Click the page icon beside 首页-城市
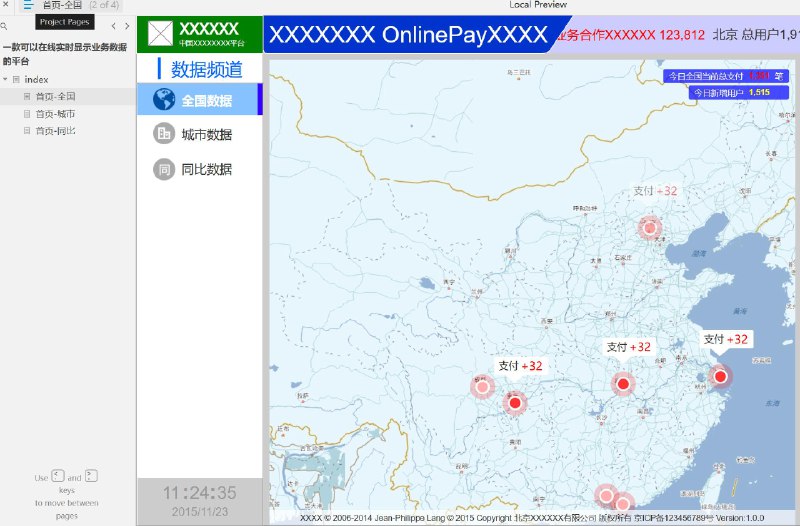Image resolution: width=800 pixels, height=526 pixels. click(x=27, y=114)
